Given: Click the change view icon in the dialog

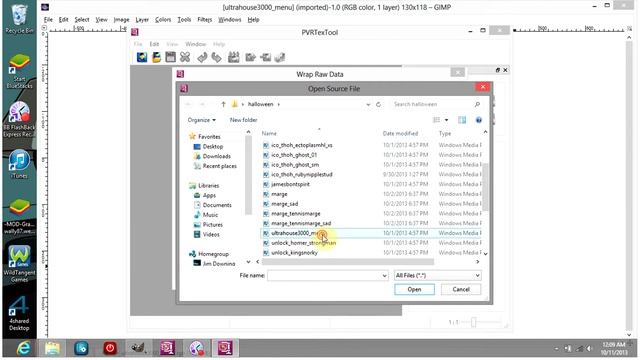Looking at the screenshot, I should pos(436,120).
